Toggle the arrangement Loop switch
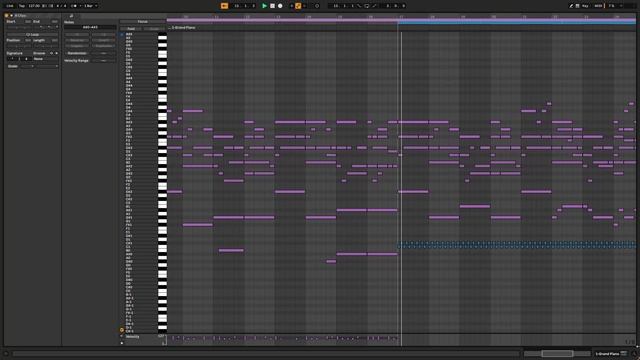 click(367, 6)
